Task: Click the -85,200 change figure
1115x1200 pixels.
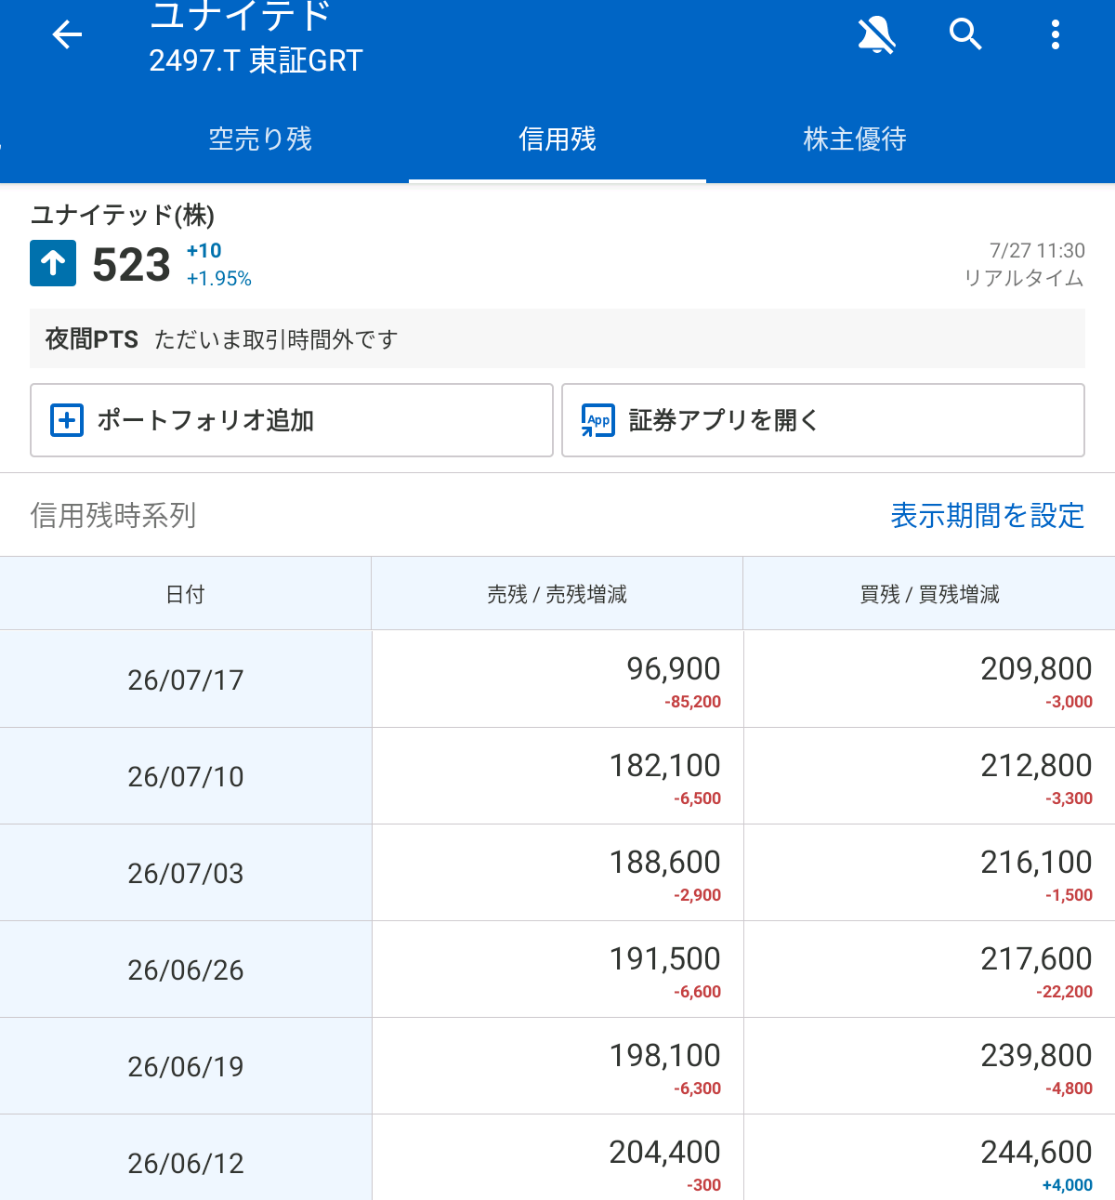Action: [x=692, y=702]
